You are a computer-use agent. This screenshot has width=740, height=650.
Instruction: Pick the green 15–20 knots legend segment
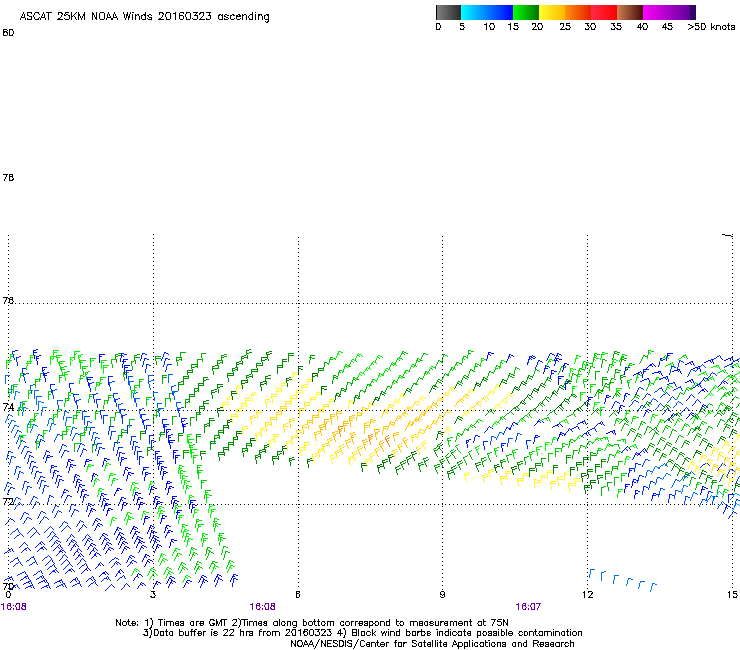[526, 12]
